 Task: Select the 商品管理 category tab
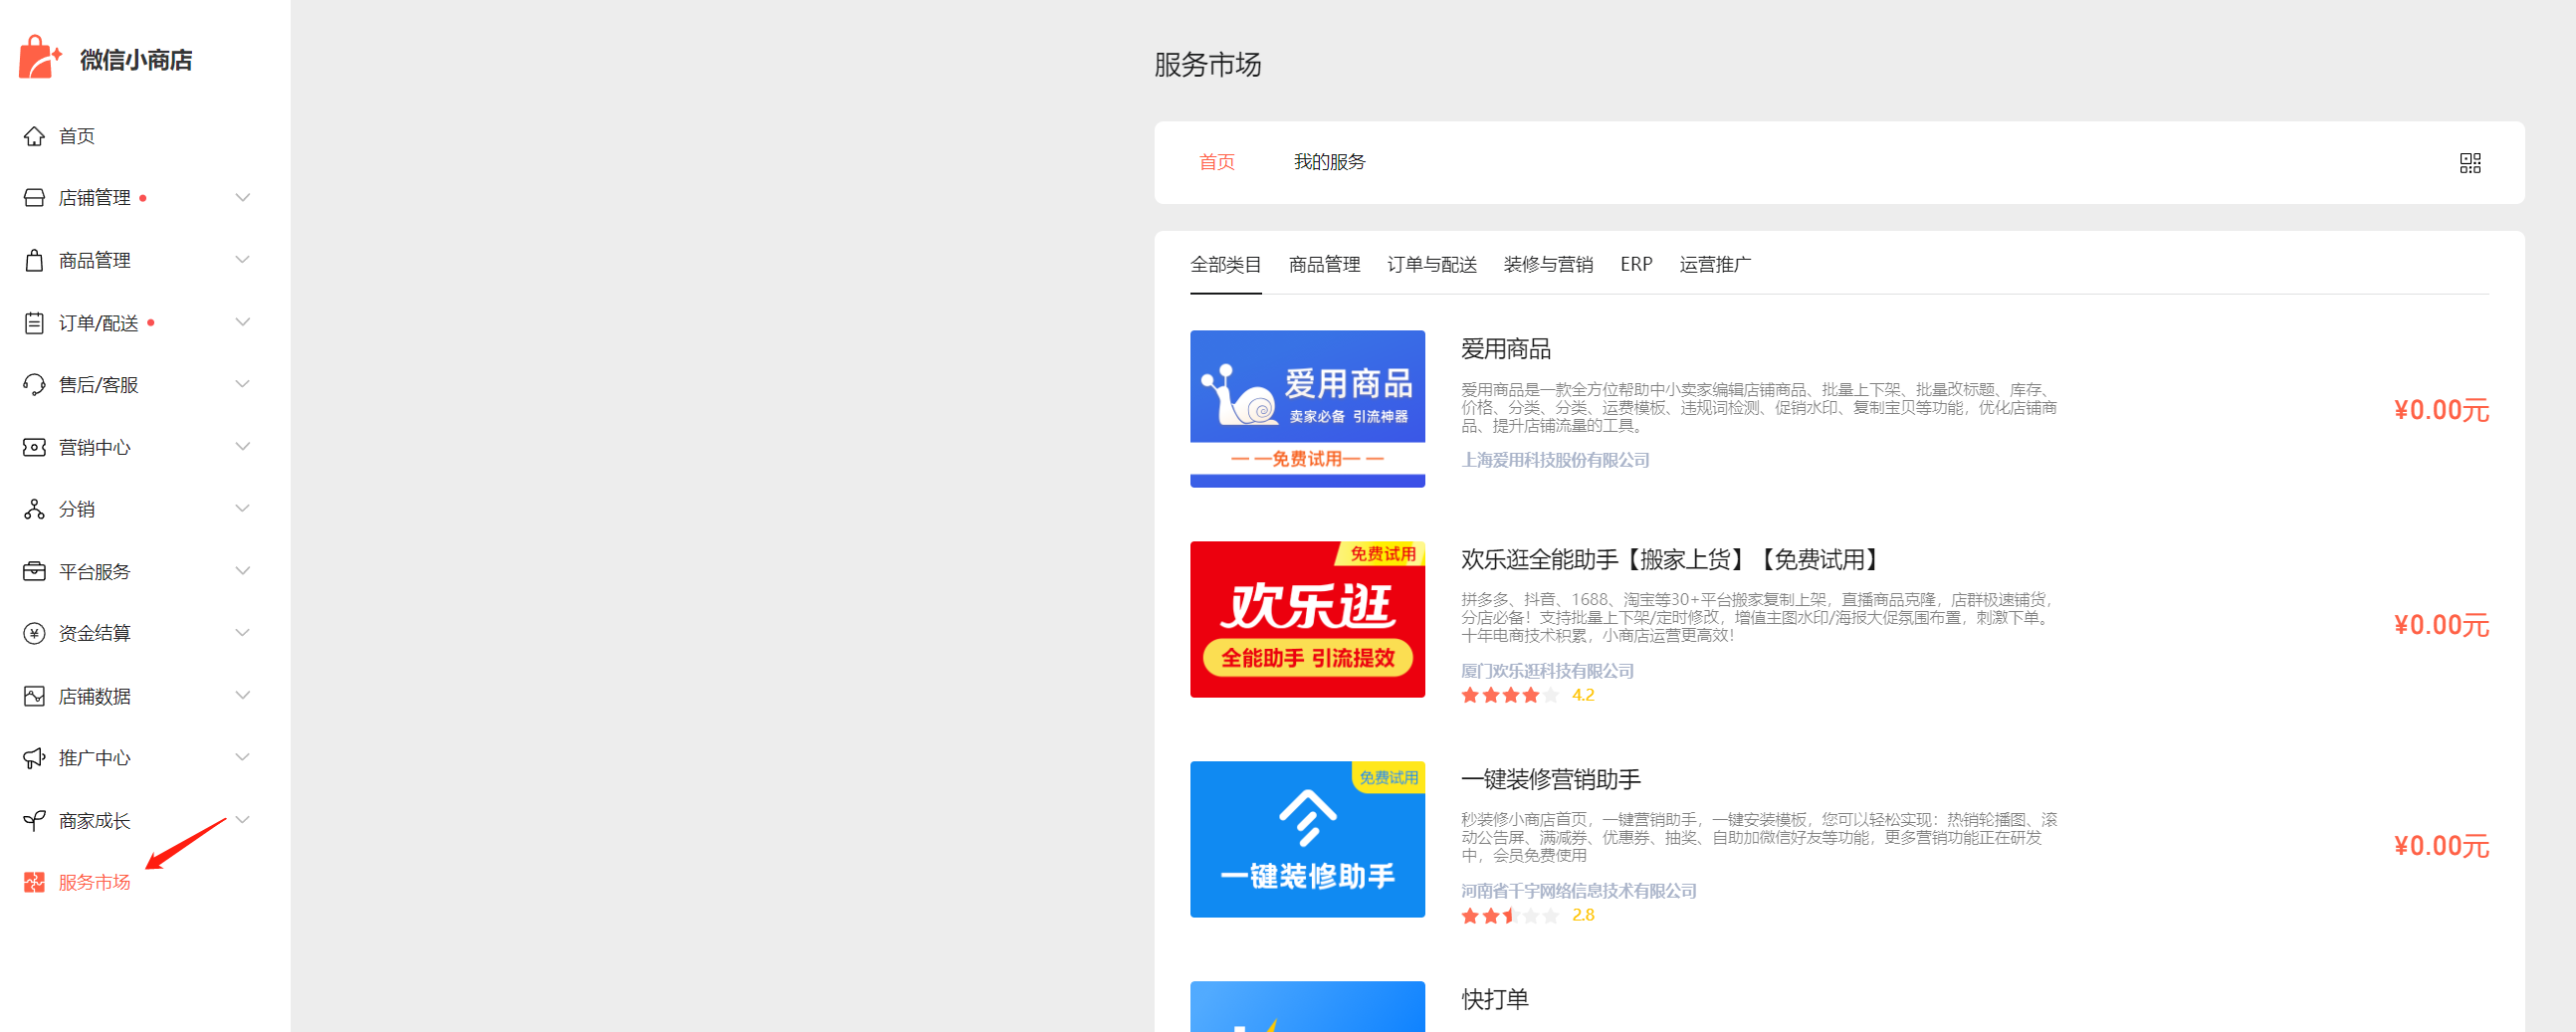coord(1324,265)
